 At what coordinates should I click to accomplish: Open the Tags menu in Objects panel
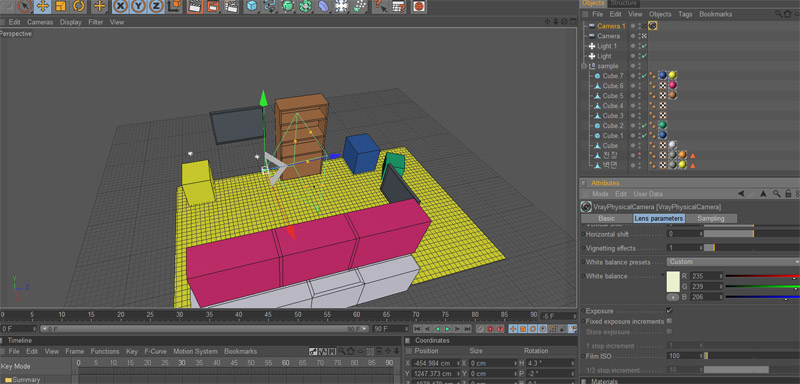[x=685, y=14]
